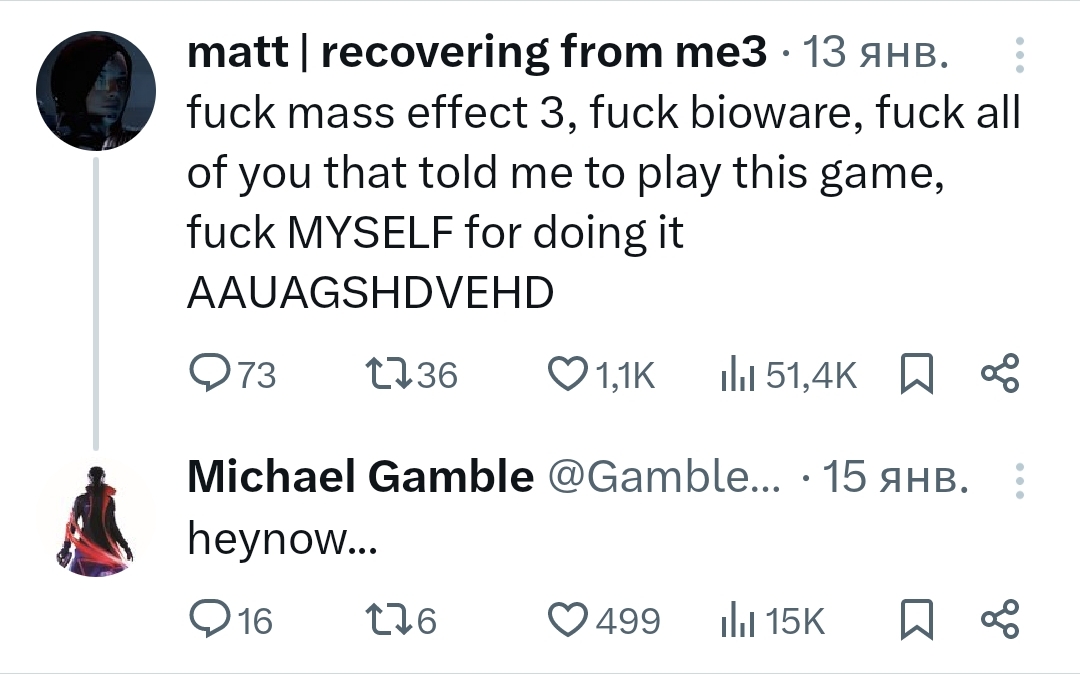This screenshot has width=1080, height=675.
Task: View analytics showing 51,4K views
Action: point(788,375)
